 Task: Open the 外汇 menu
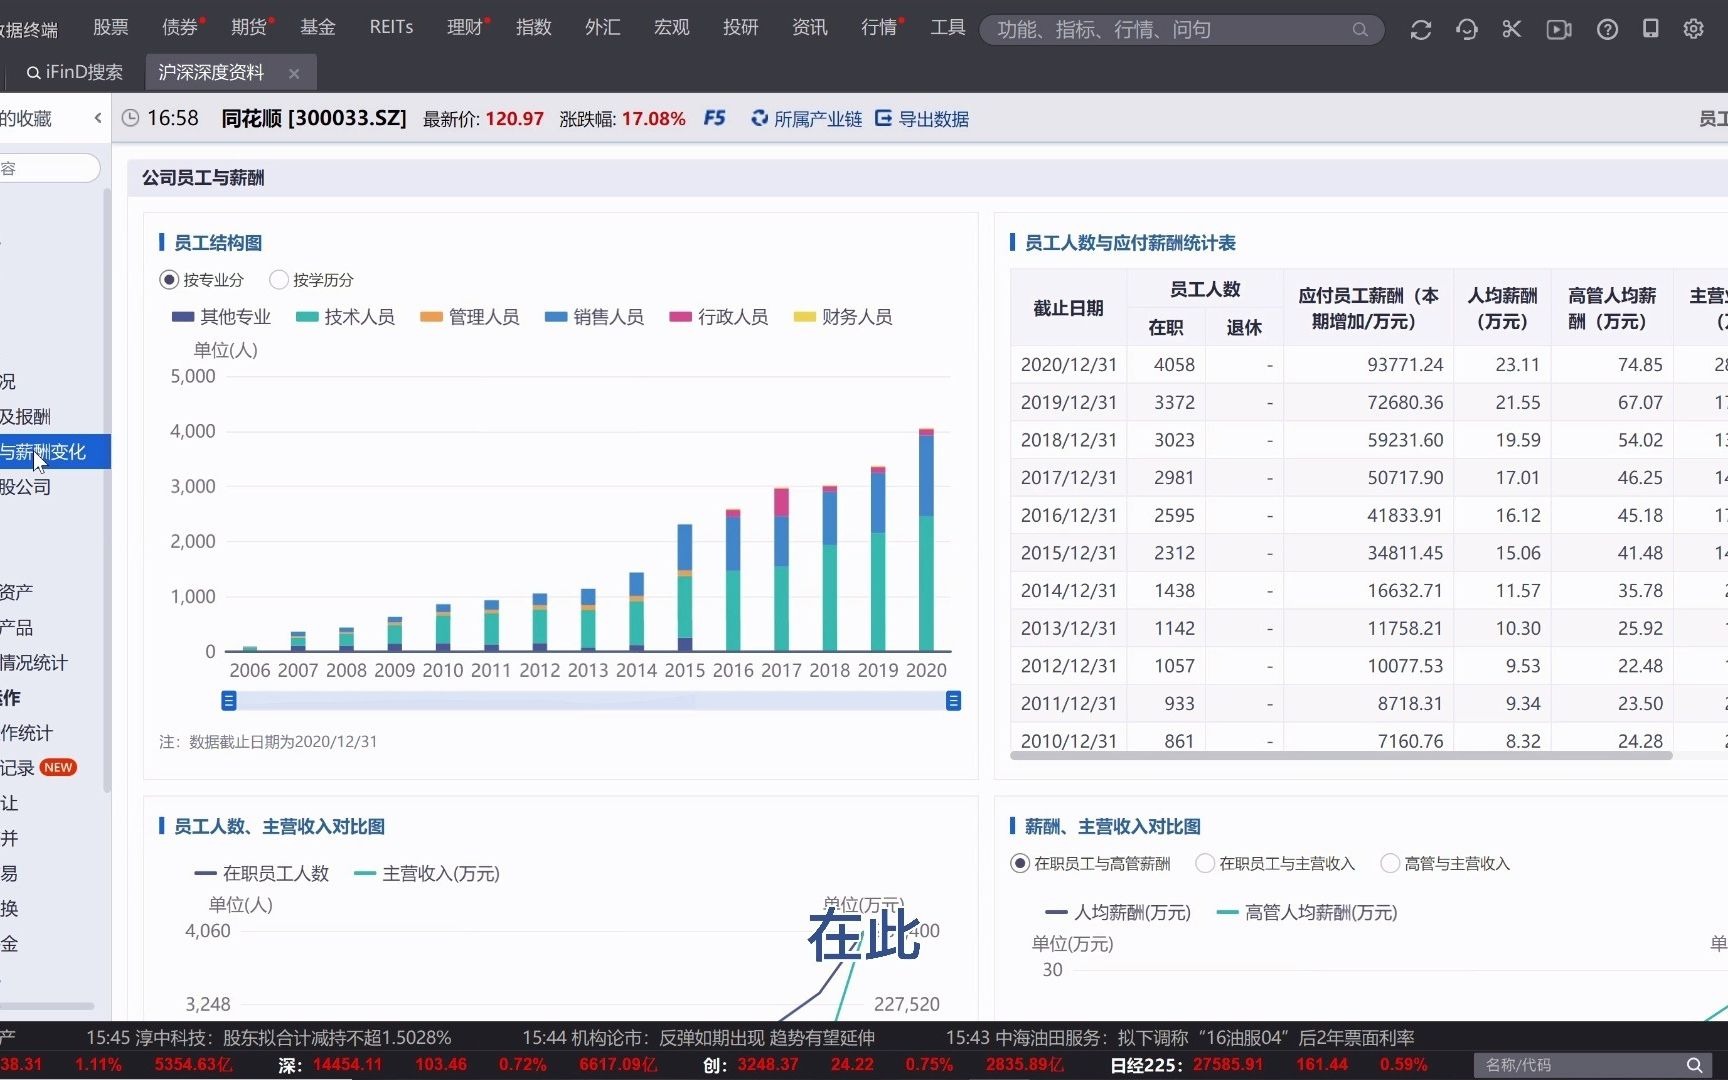pos(603,28)
